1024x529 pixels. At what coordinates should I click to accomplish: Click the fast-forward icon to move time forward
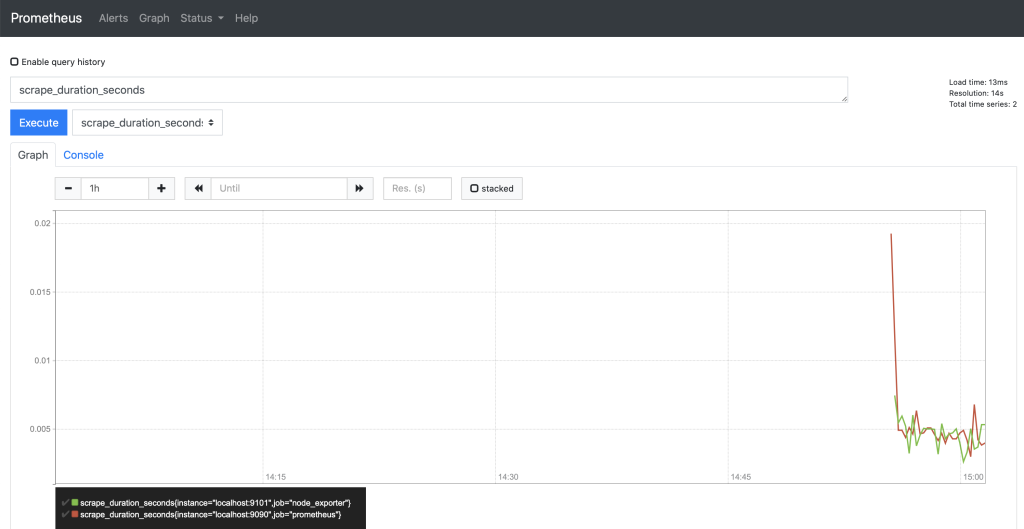(360, 188)
